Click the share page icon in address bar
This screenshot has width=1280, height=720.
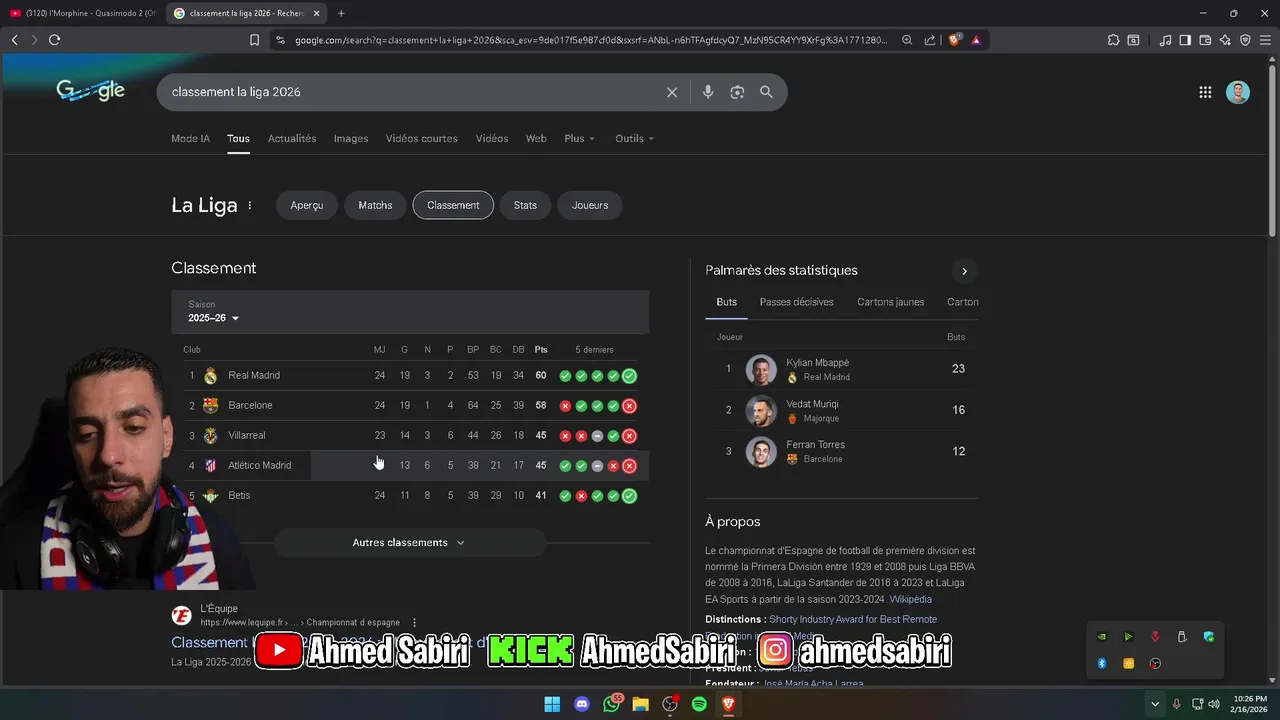tap(930, 40)
